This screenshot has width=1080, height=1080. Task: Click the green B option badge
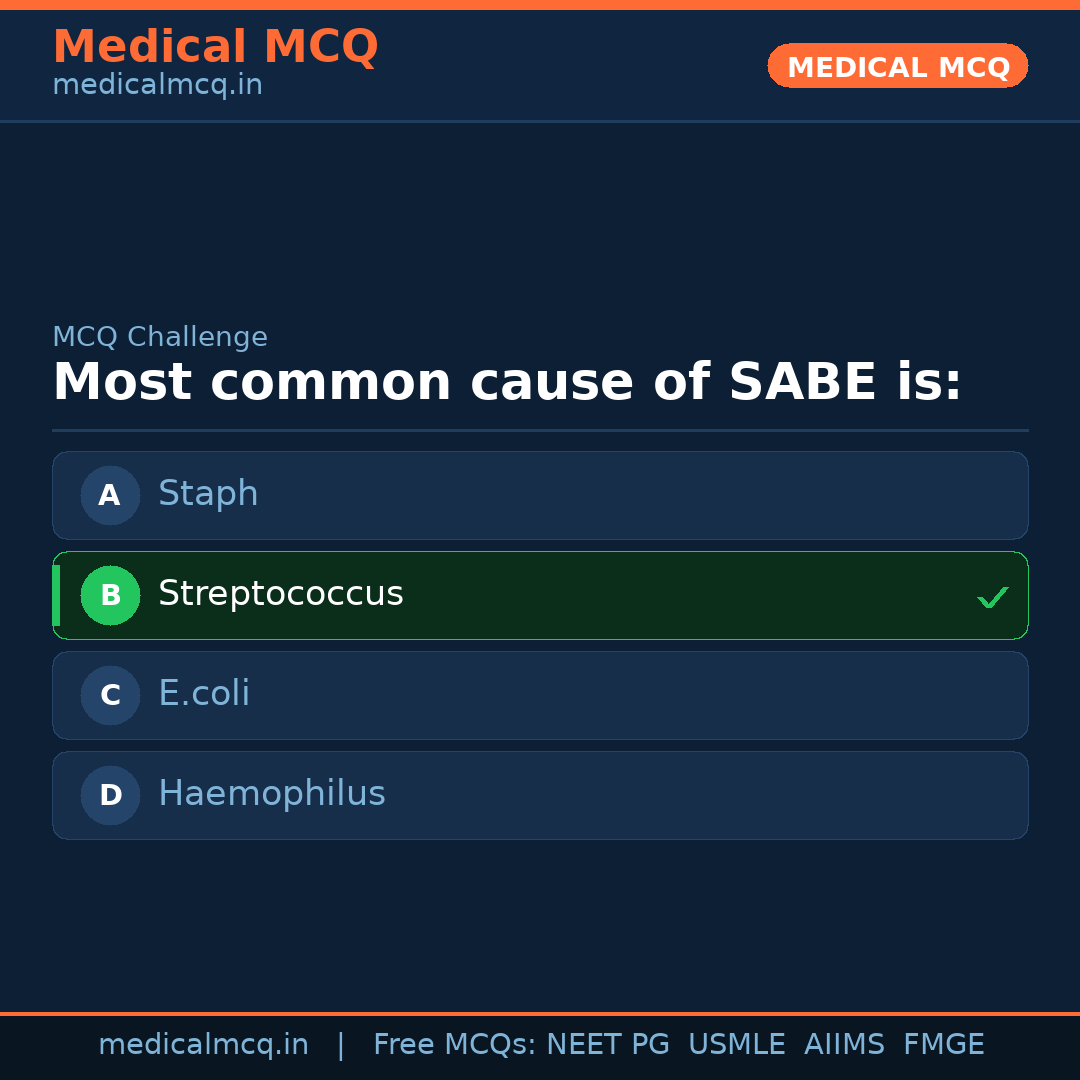[110, 595]
